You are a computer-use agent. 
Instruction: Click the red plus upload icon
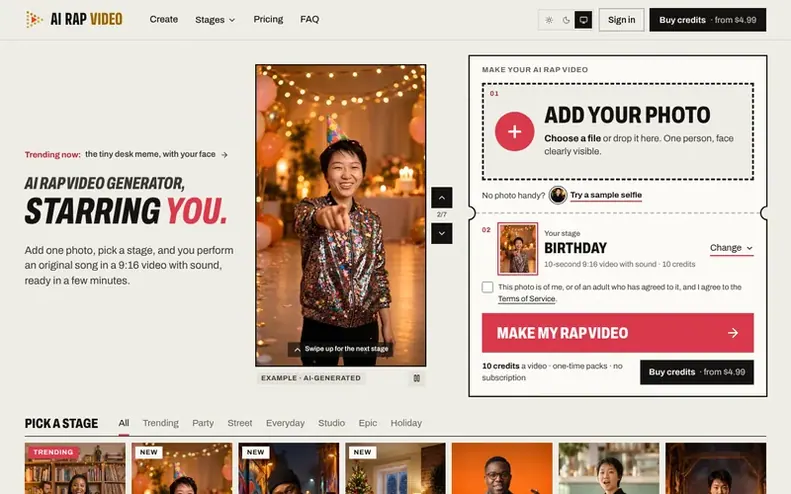pos(514,132)
